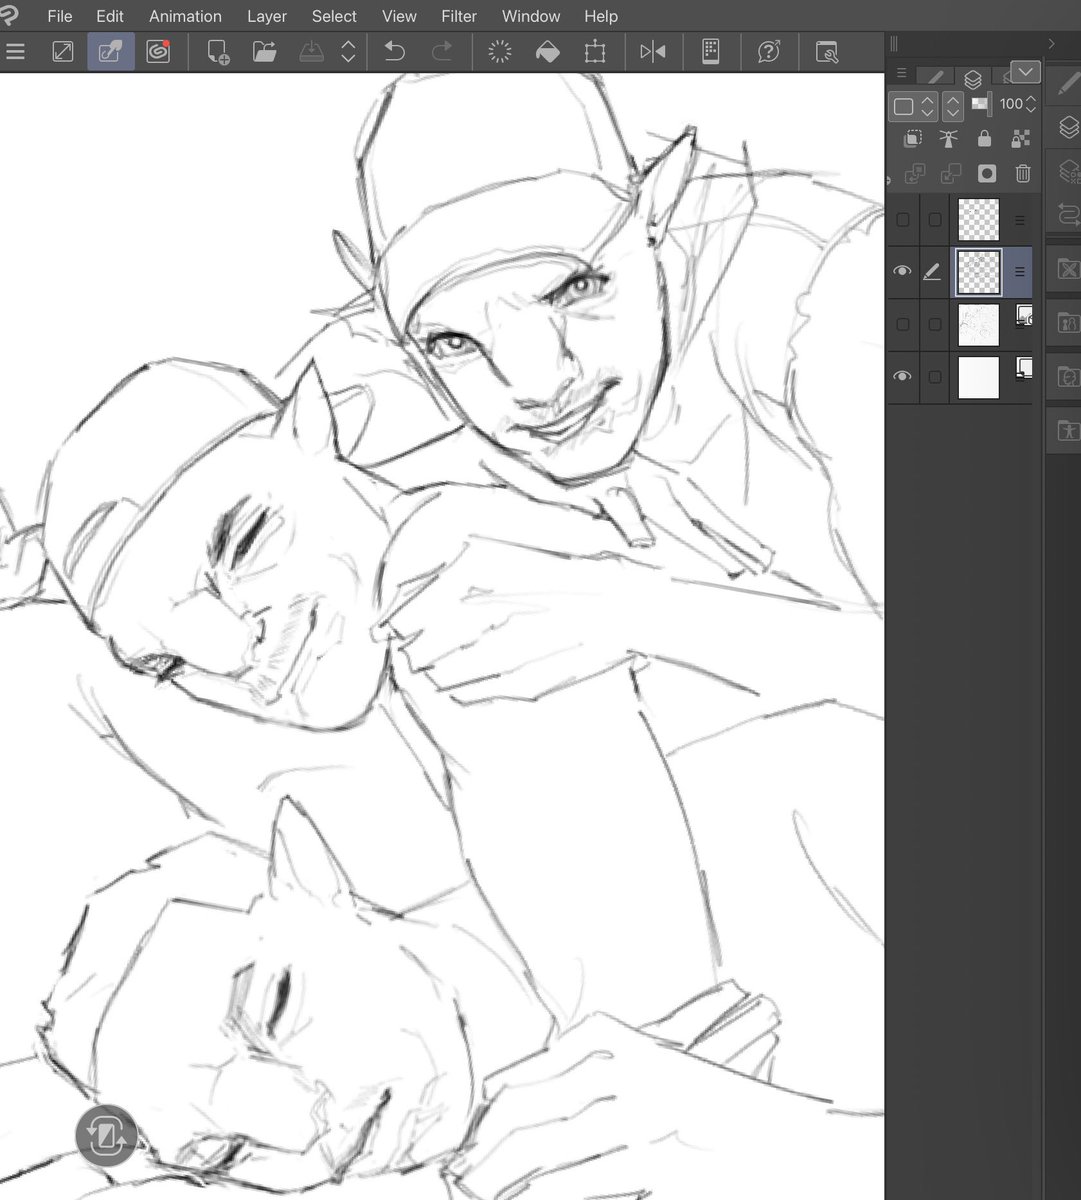Open the selected layer's three-line handle
The height and width of the screenshot is (1200, 1081).
(1019, 272)
